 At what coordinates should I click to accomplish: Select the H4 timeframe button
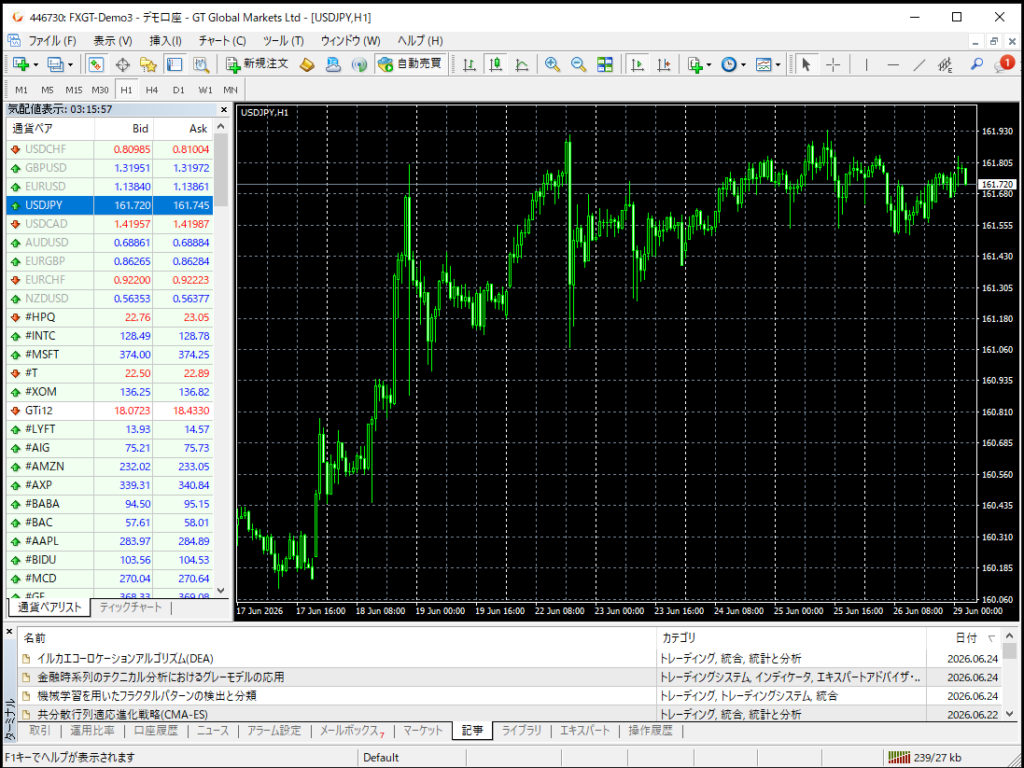pos(152,90)
